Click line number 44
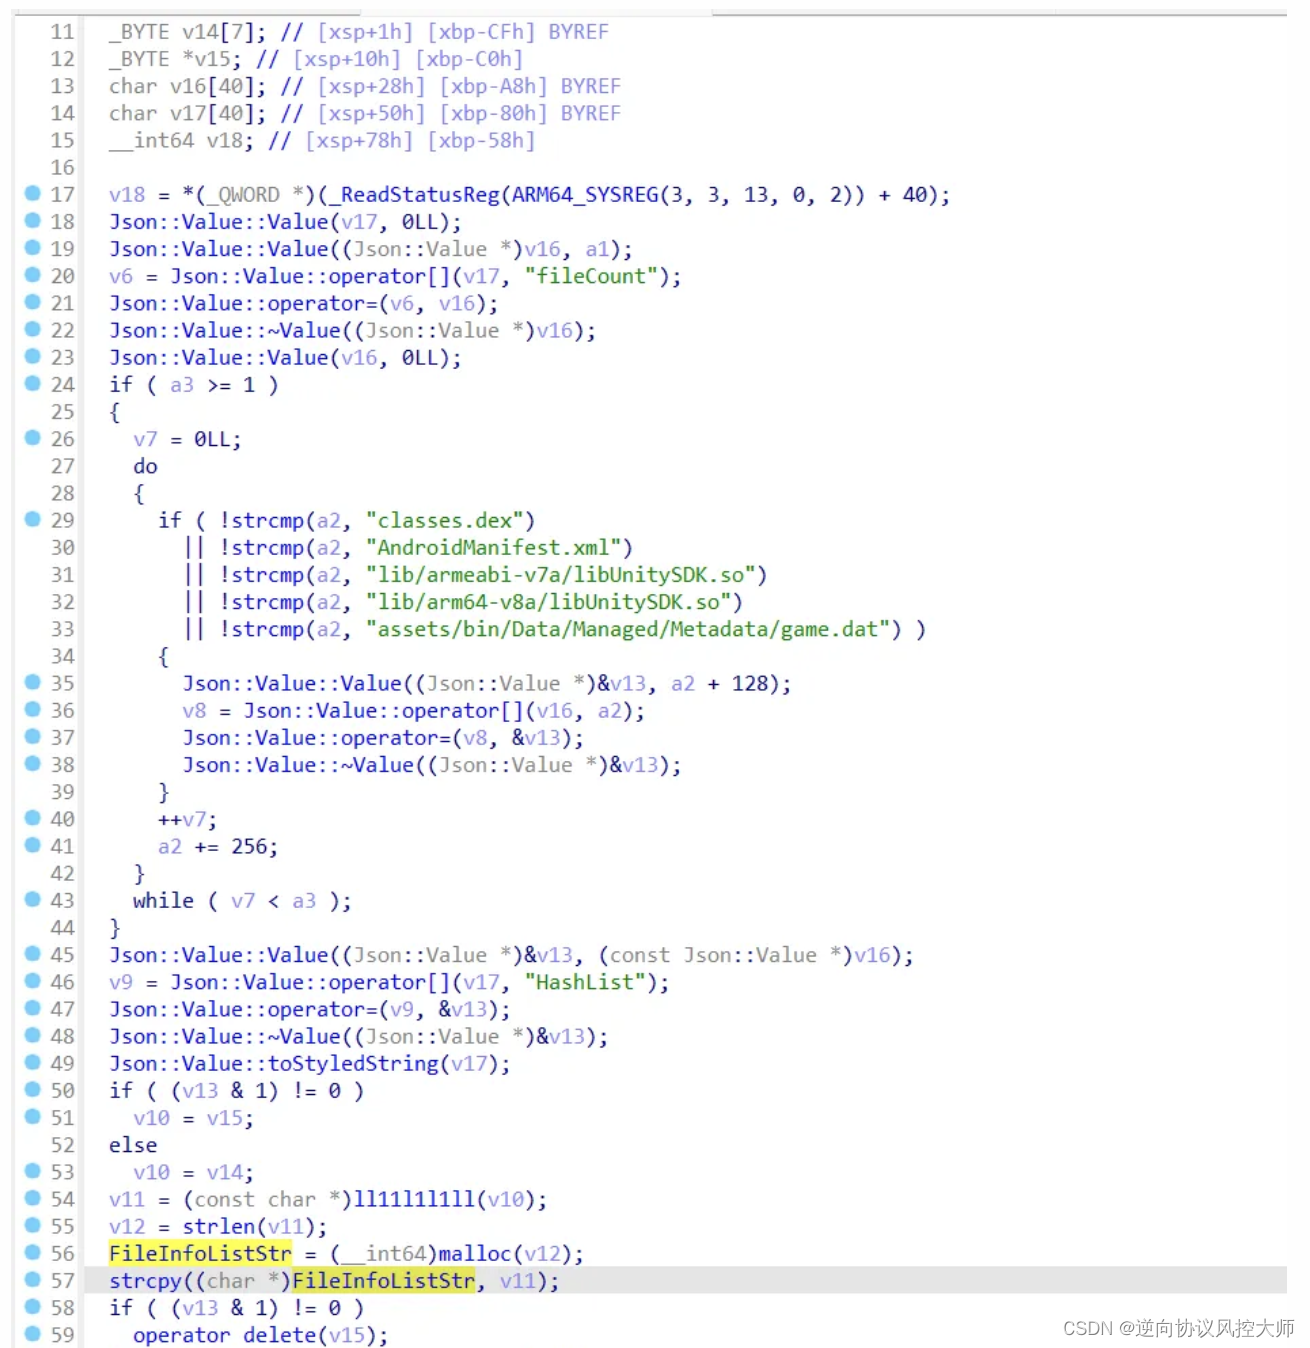 (62, 927)
